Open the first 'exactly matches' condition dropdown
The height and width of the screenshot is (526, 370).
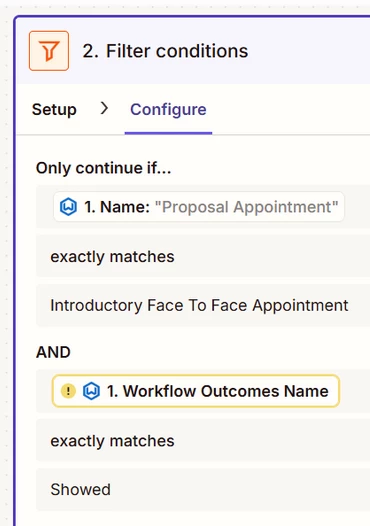click(x=203, y=257)
